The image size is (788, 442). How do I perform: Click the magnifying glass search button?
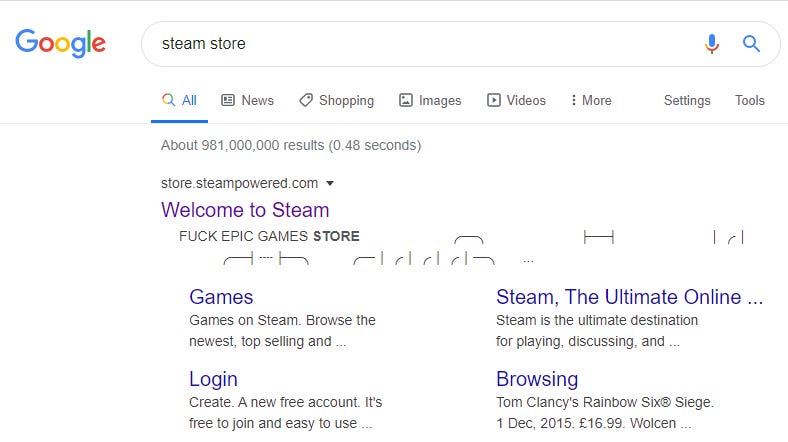pos(751,44)
